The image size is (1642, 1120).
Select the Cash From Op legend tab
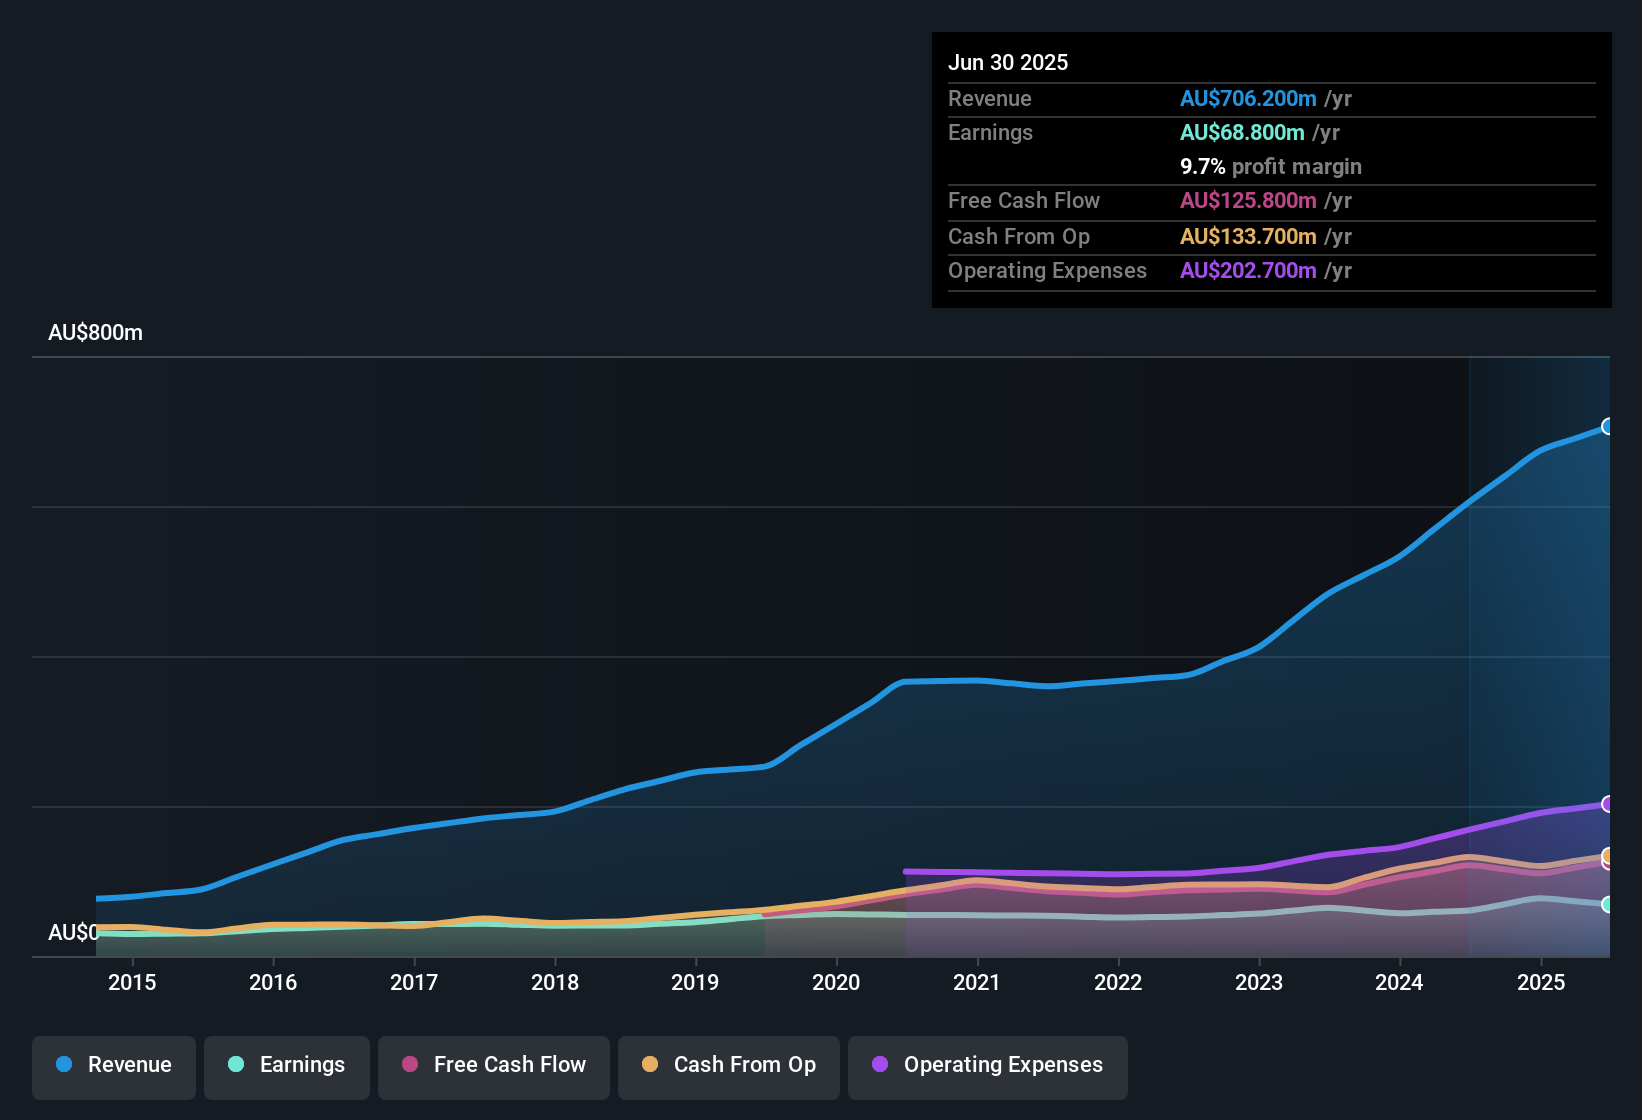point(728,1065)
